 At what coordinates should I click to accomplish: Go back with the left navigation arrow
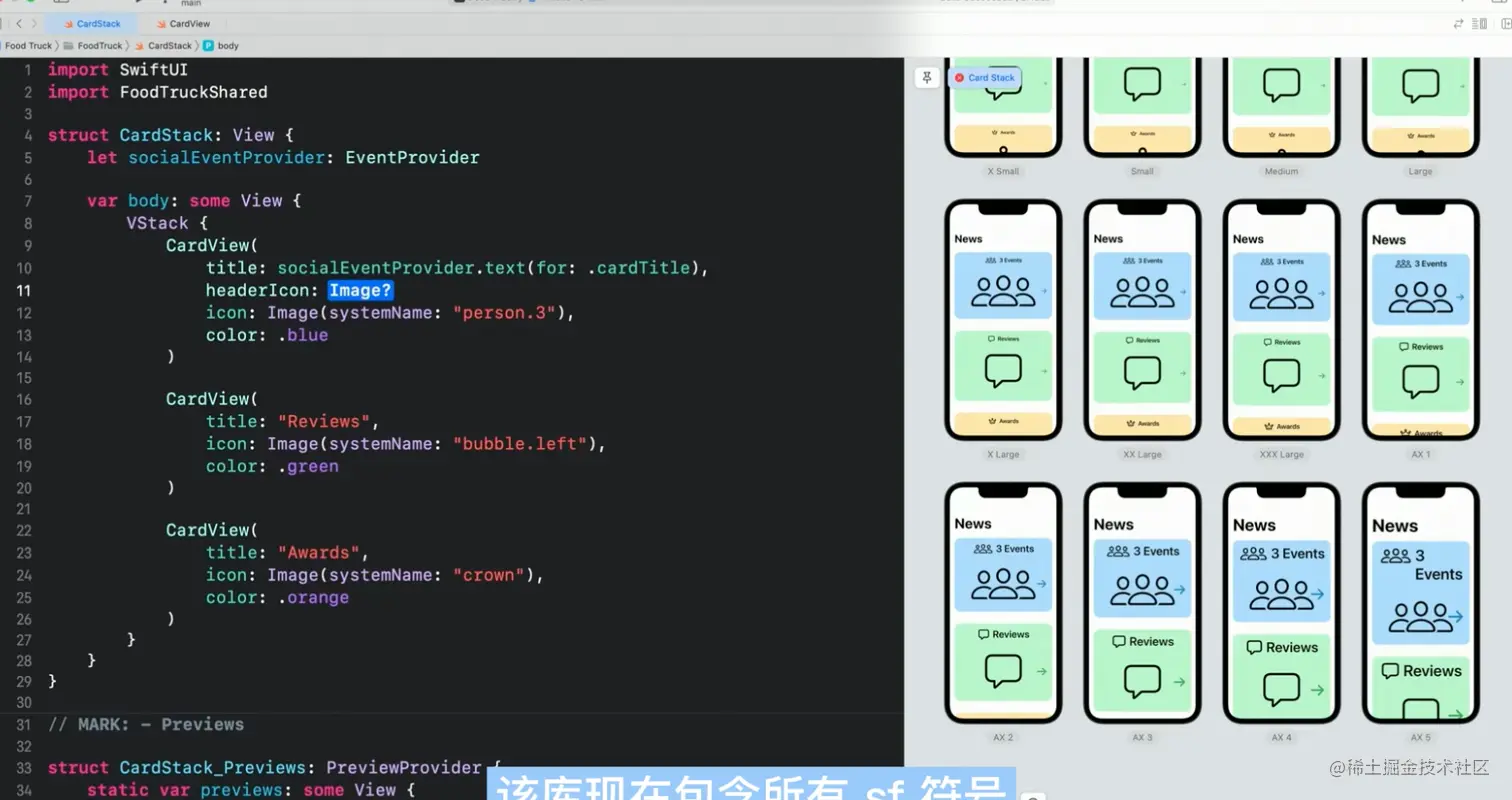click(x=19, y=23)
